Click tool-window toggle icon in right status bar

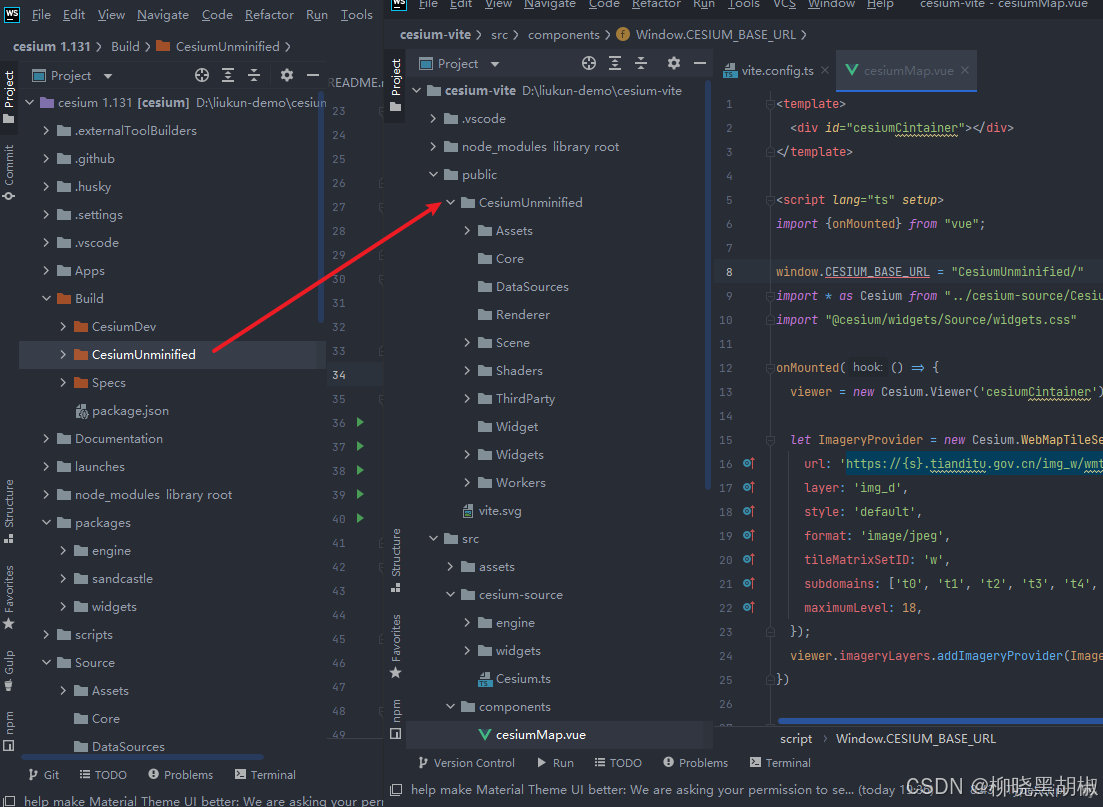396,789
